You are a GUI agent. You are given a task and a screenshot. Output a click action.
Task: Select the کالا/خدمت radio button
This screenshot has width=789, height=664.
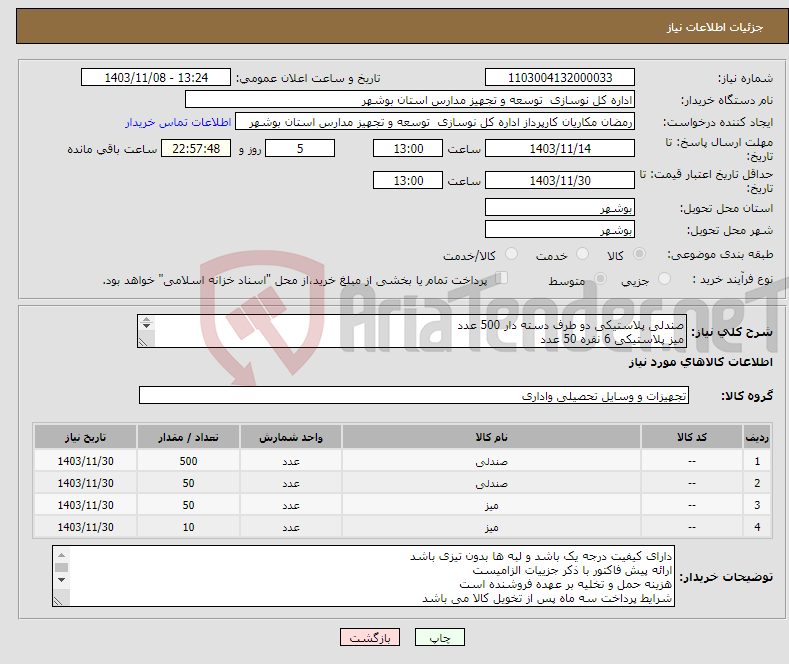[x=511, y=254]
